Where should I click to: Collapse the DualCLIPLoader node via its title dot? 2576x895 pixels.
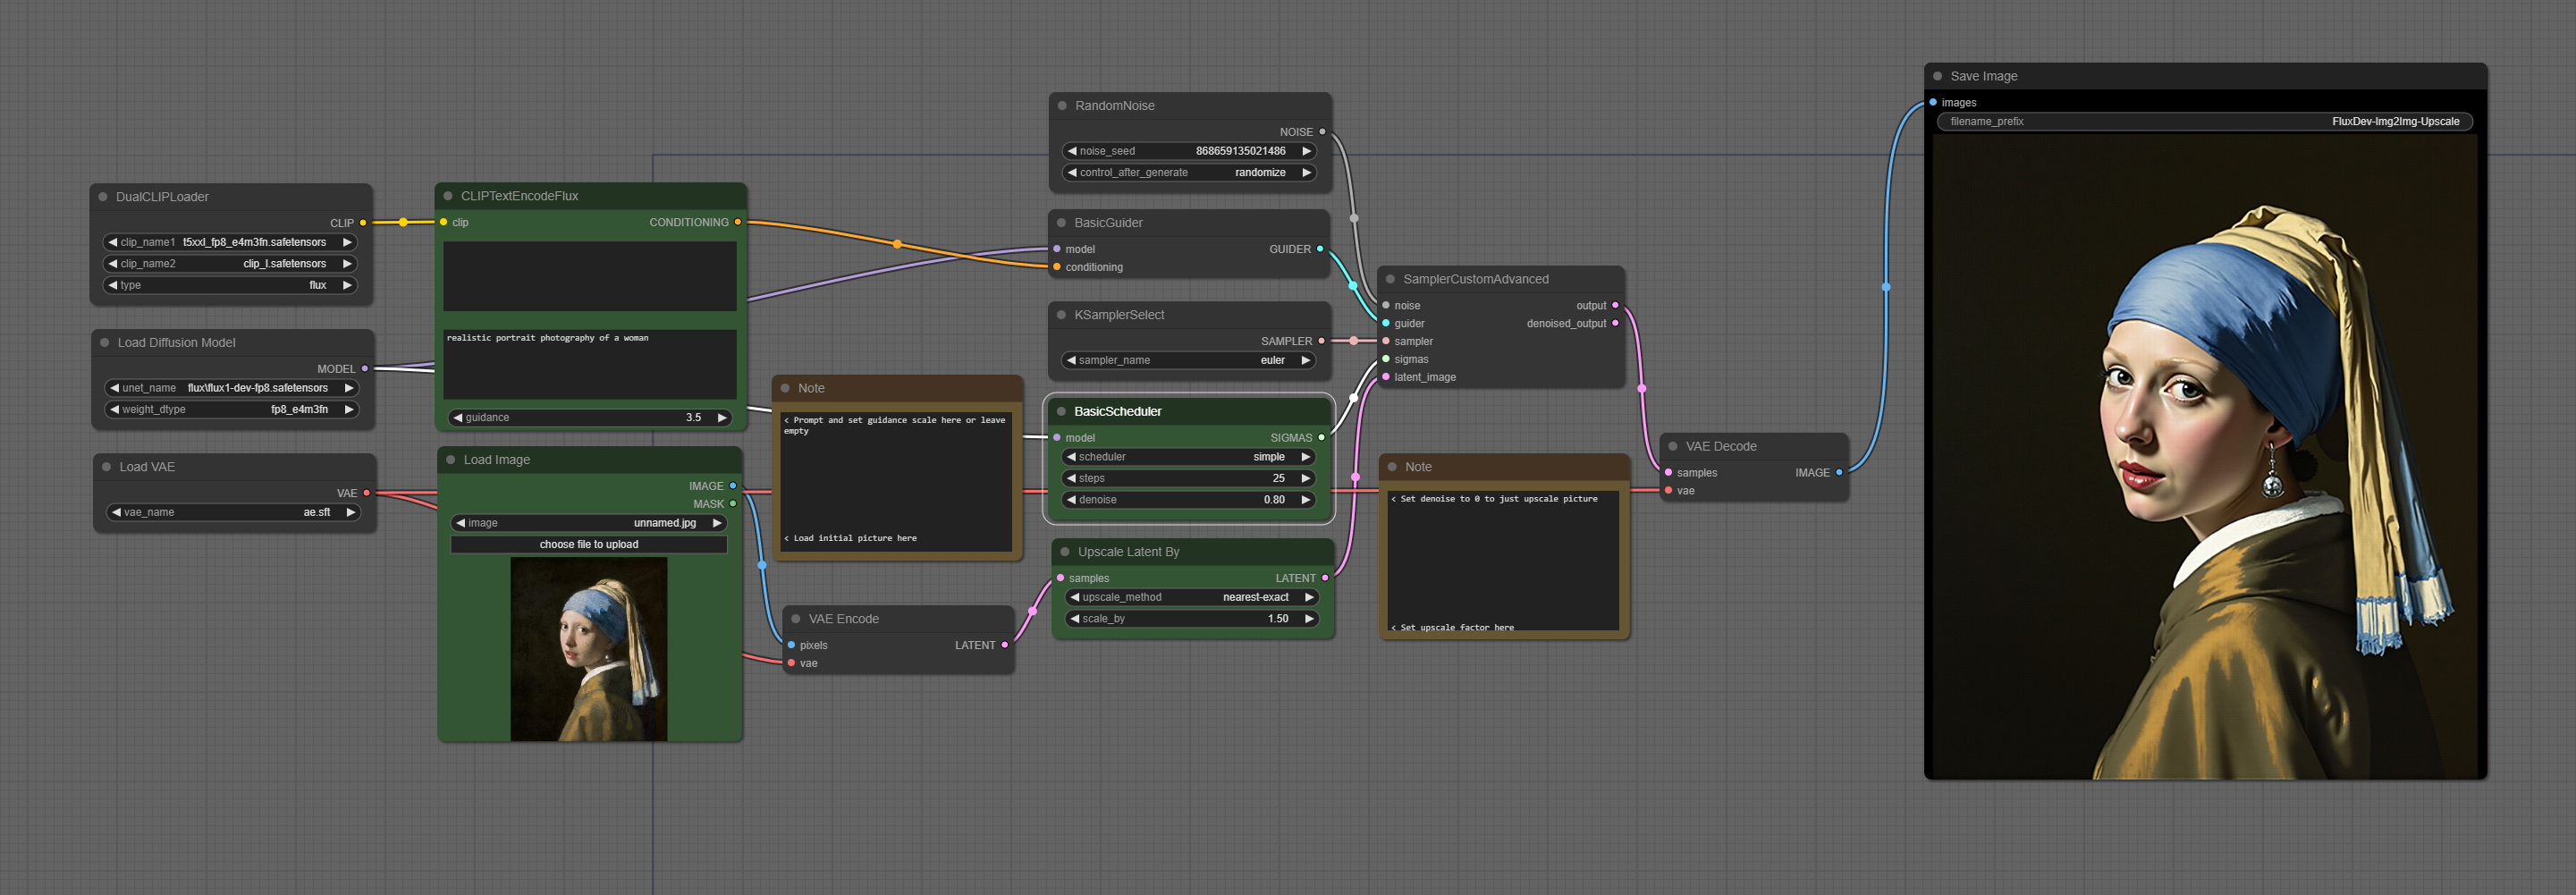(x=103, y=197)
